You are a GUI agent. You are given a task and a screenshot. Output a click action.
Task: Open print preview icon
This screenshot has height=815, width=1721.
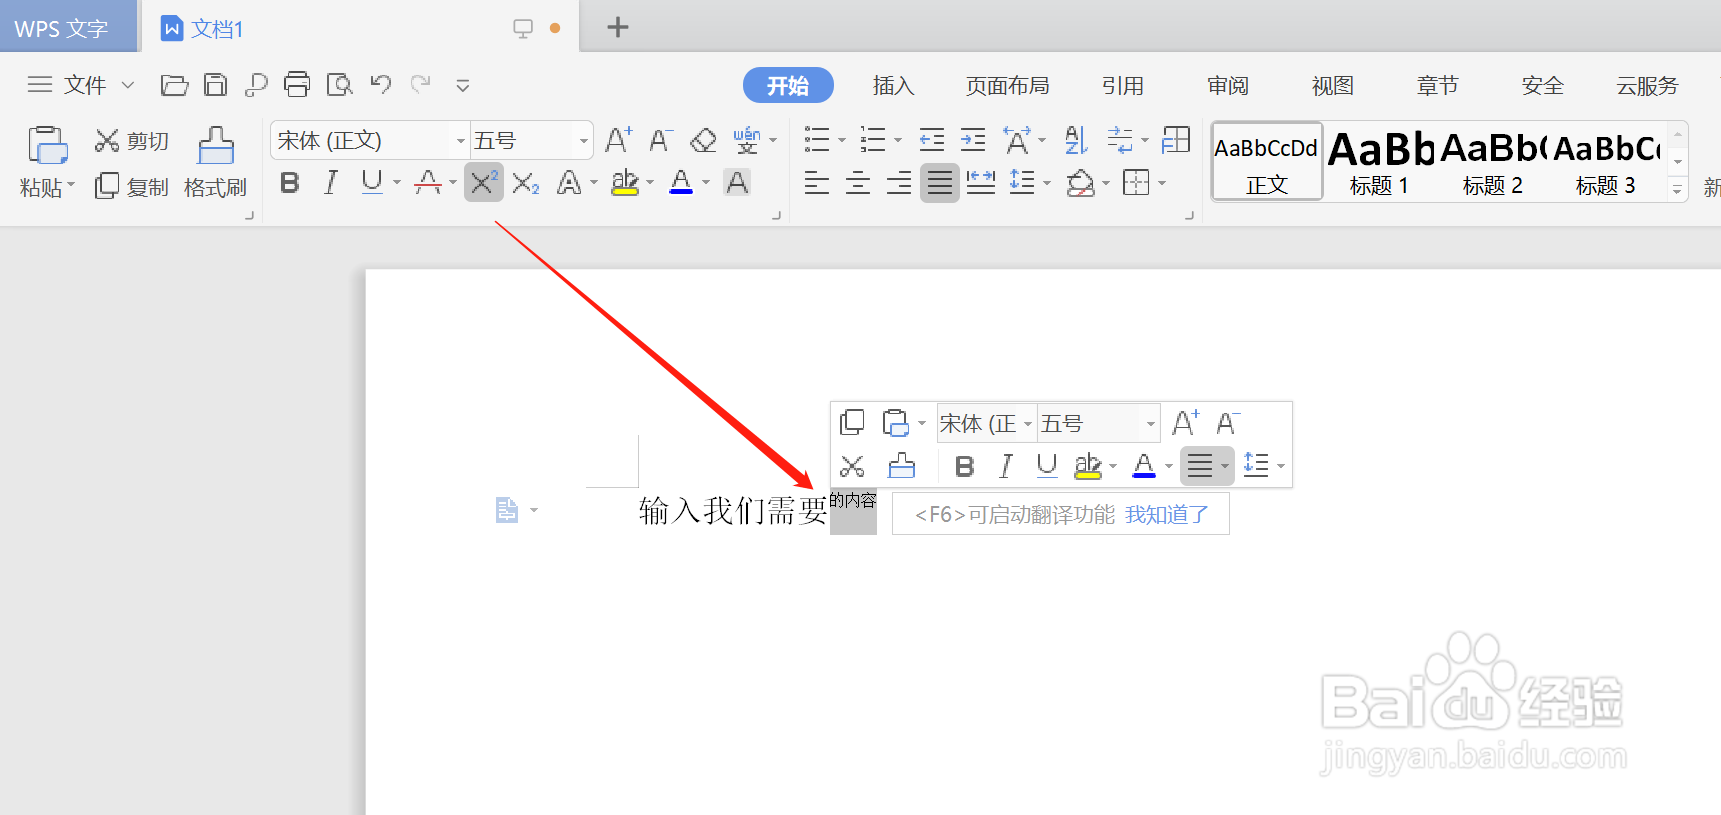[340, 85]
